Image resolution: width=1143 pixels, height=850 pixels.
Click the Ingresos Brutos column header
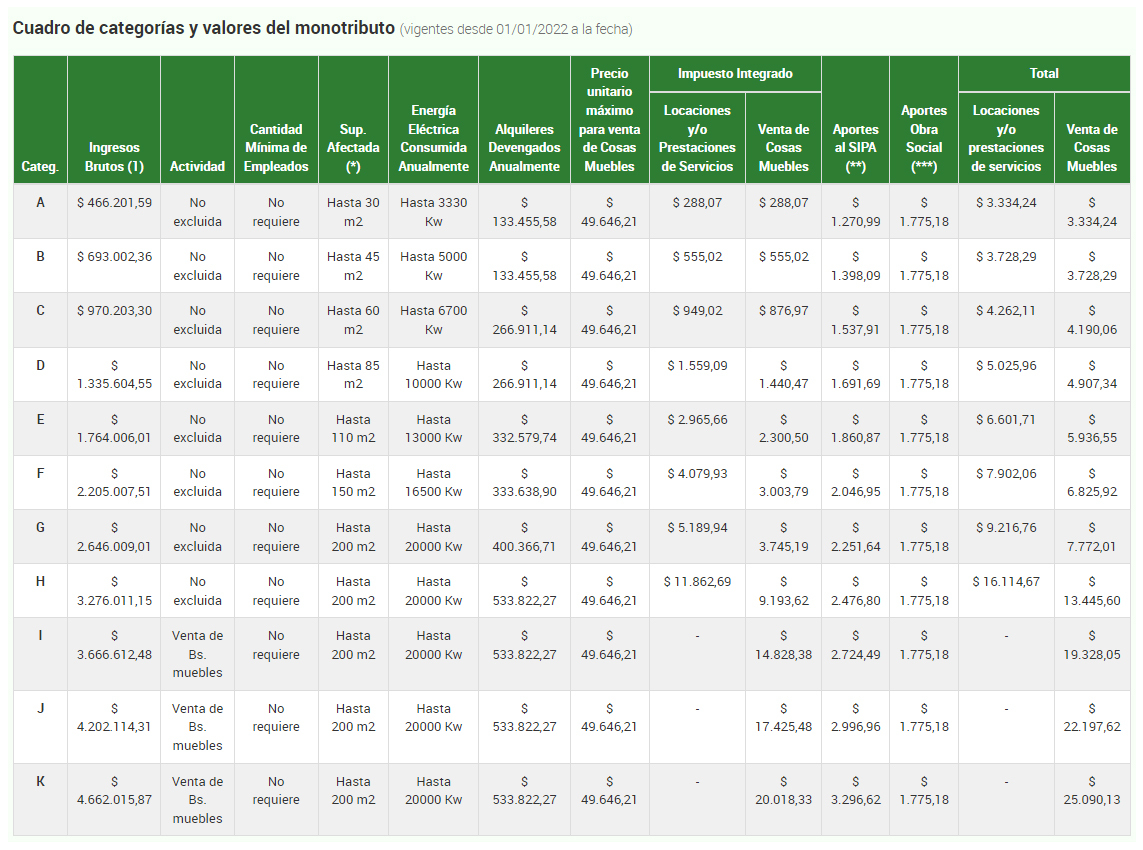pyautogui.click(x=113, y=157)
